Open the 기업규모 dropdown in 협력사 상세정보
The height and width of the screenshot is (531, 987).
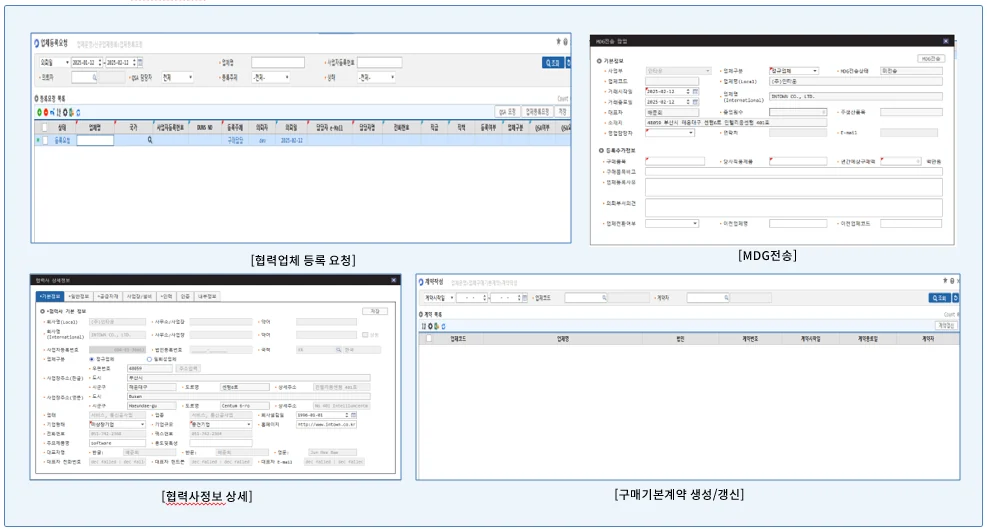[220, 425]
